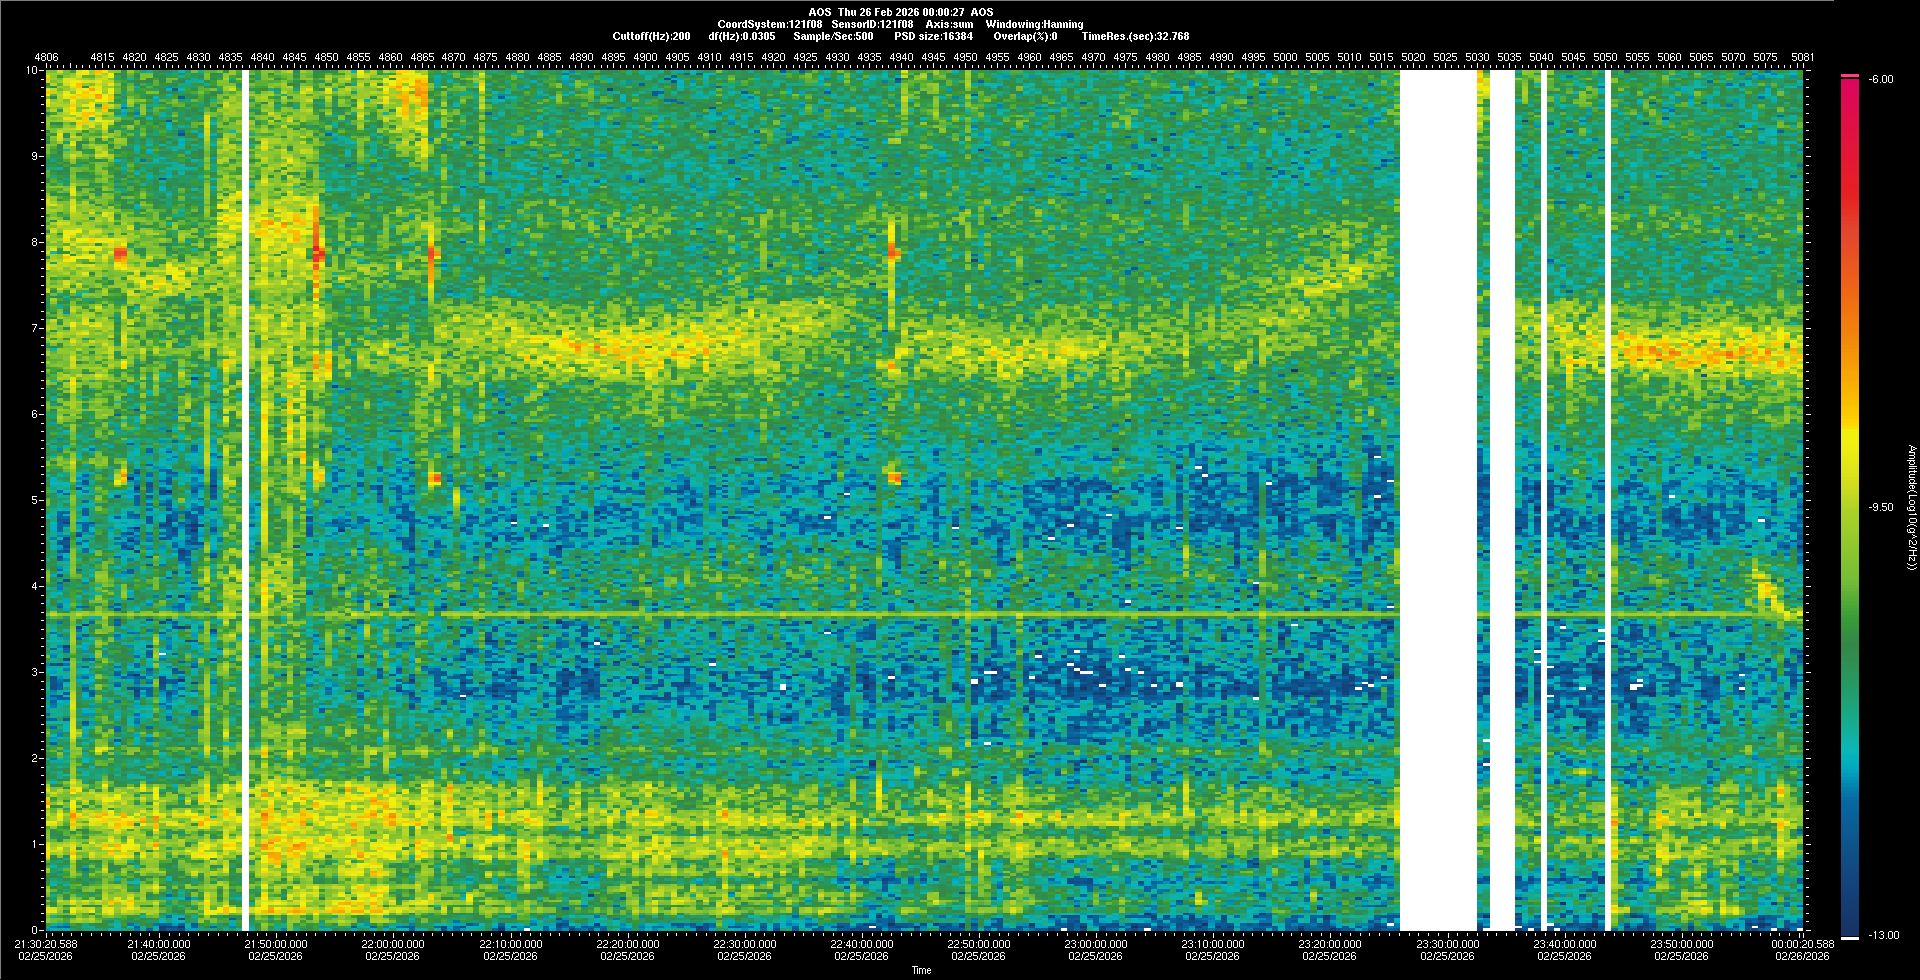Click the amplitude color scale bar

(x=1850, y=507)
